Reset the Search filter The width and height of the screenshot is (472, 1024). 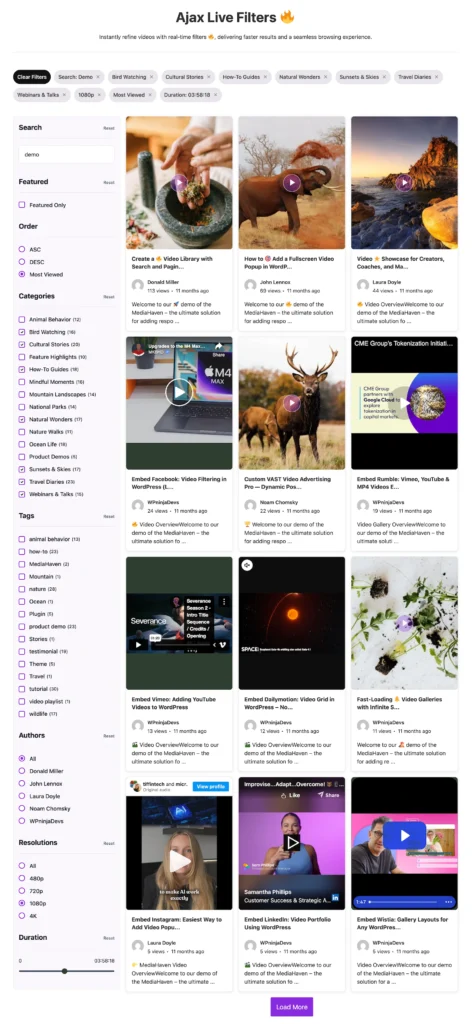point(108,128)
